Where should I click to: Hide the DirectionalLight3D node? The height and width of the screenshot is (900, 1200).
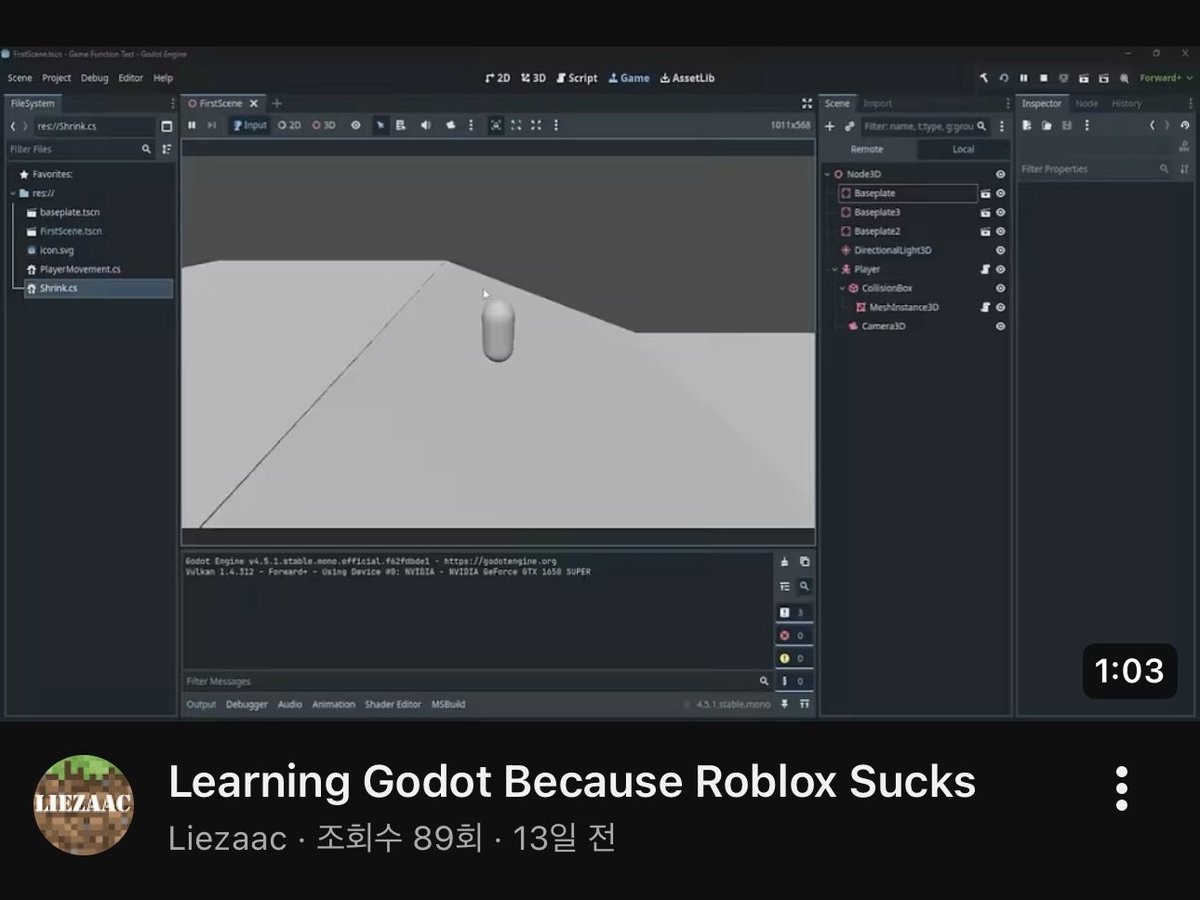pos(1000,250)
